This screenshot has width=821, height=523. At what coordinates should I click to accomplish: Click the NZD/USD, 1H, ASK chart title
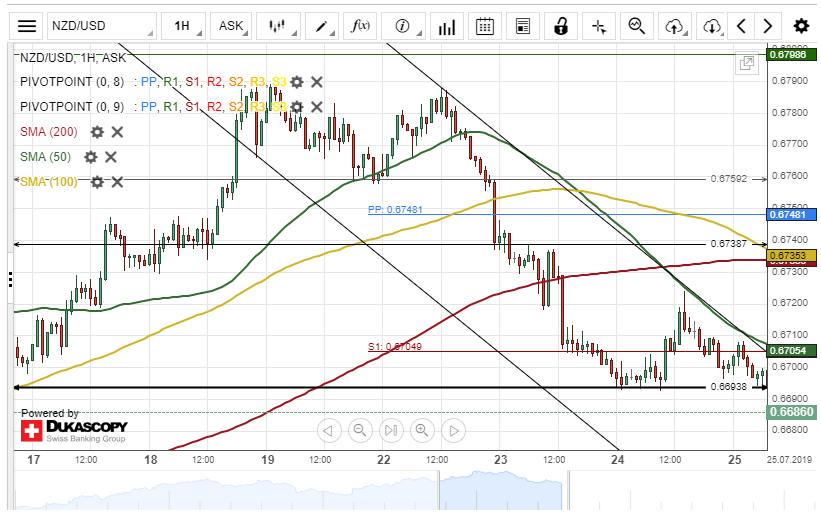[x=73, y=58]
